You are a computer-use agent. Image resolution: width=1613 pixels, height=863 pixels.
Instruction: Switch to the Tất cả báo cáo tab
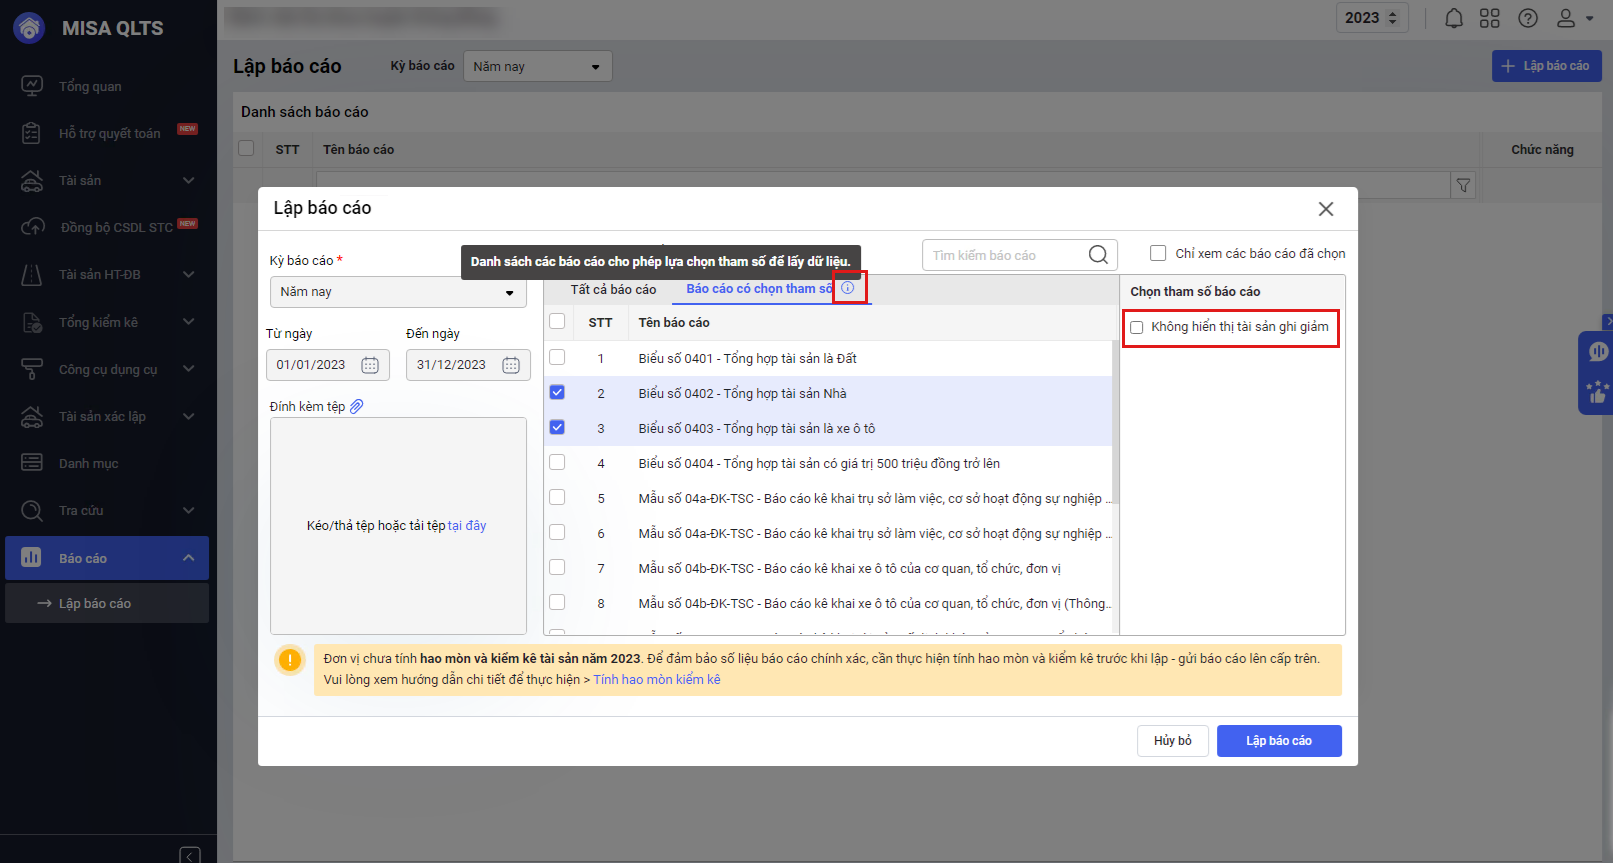click(x=613, y=289)
